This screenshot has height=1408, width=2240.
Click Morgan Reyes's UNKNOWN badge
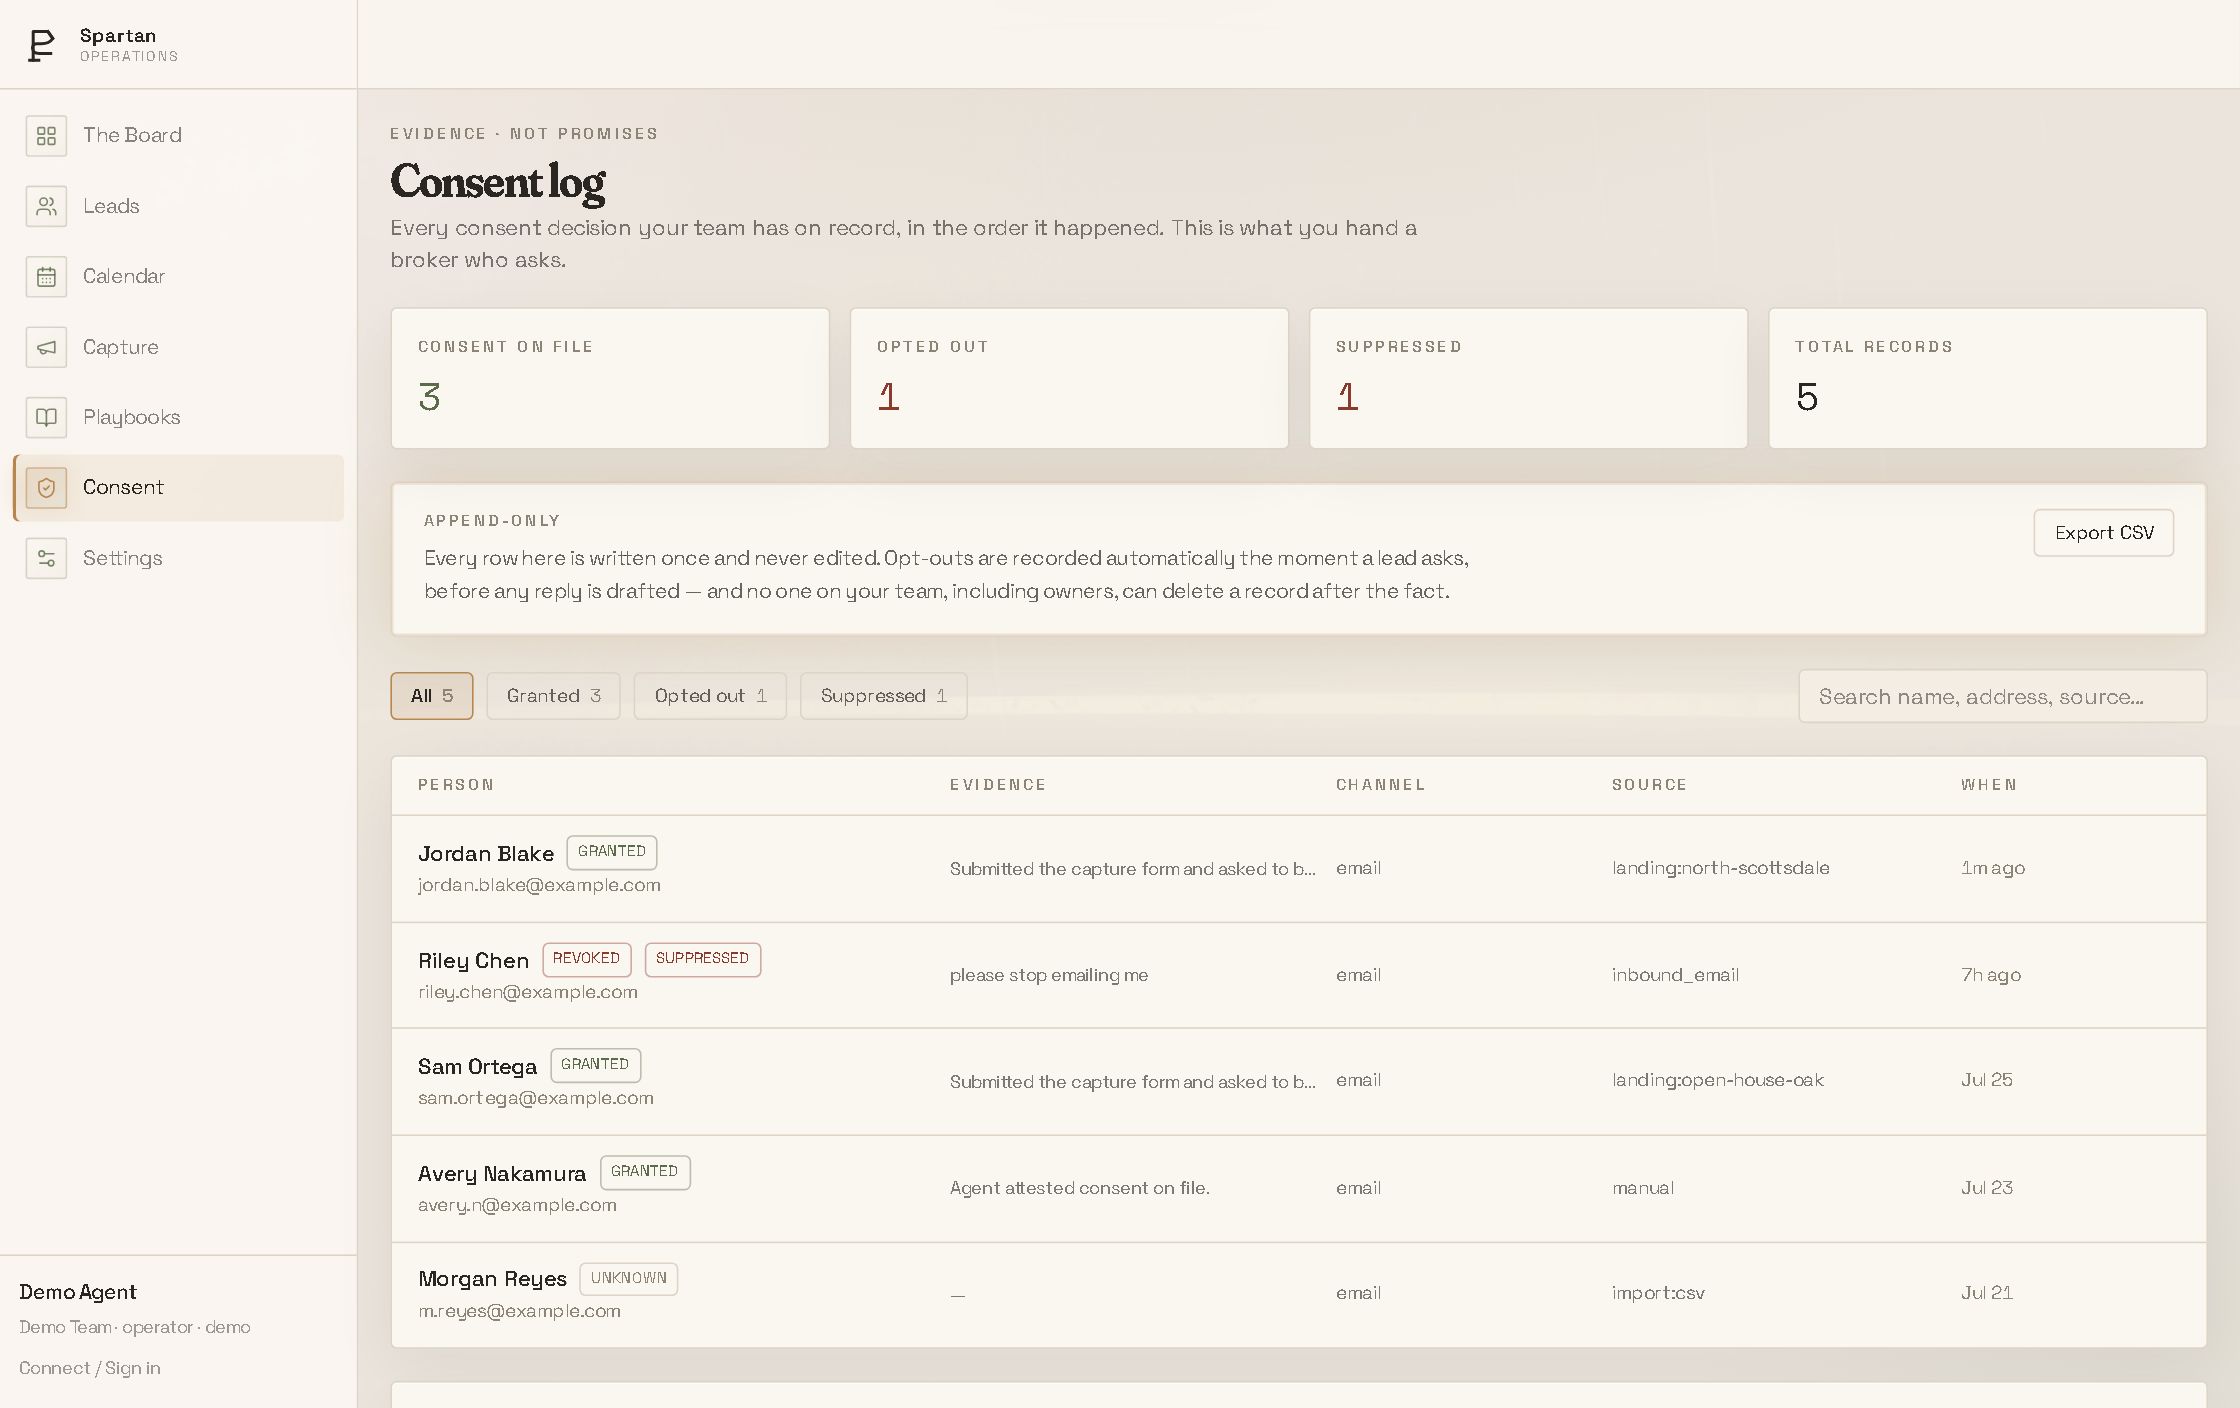tap(629, 1279)
